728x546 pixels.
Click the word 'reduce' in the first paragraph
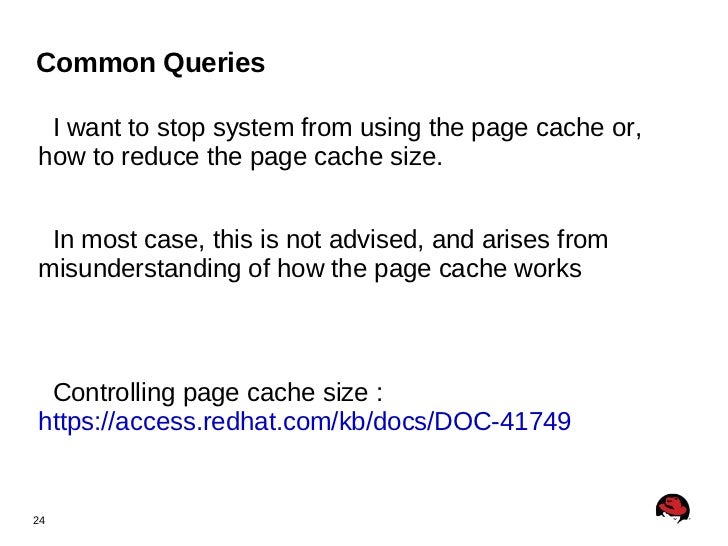160,156
